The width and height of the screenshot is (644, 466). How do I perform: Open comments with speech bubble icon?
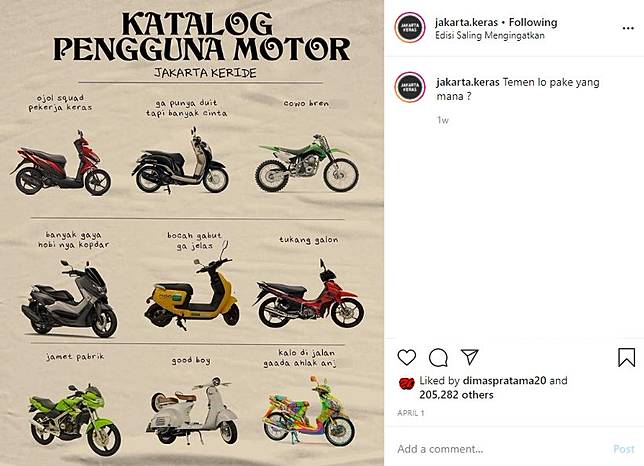(438, 357)
